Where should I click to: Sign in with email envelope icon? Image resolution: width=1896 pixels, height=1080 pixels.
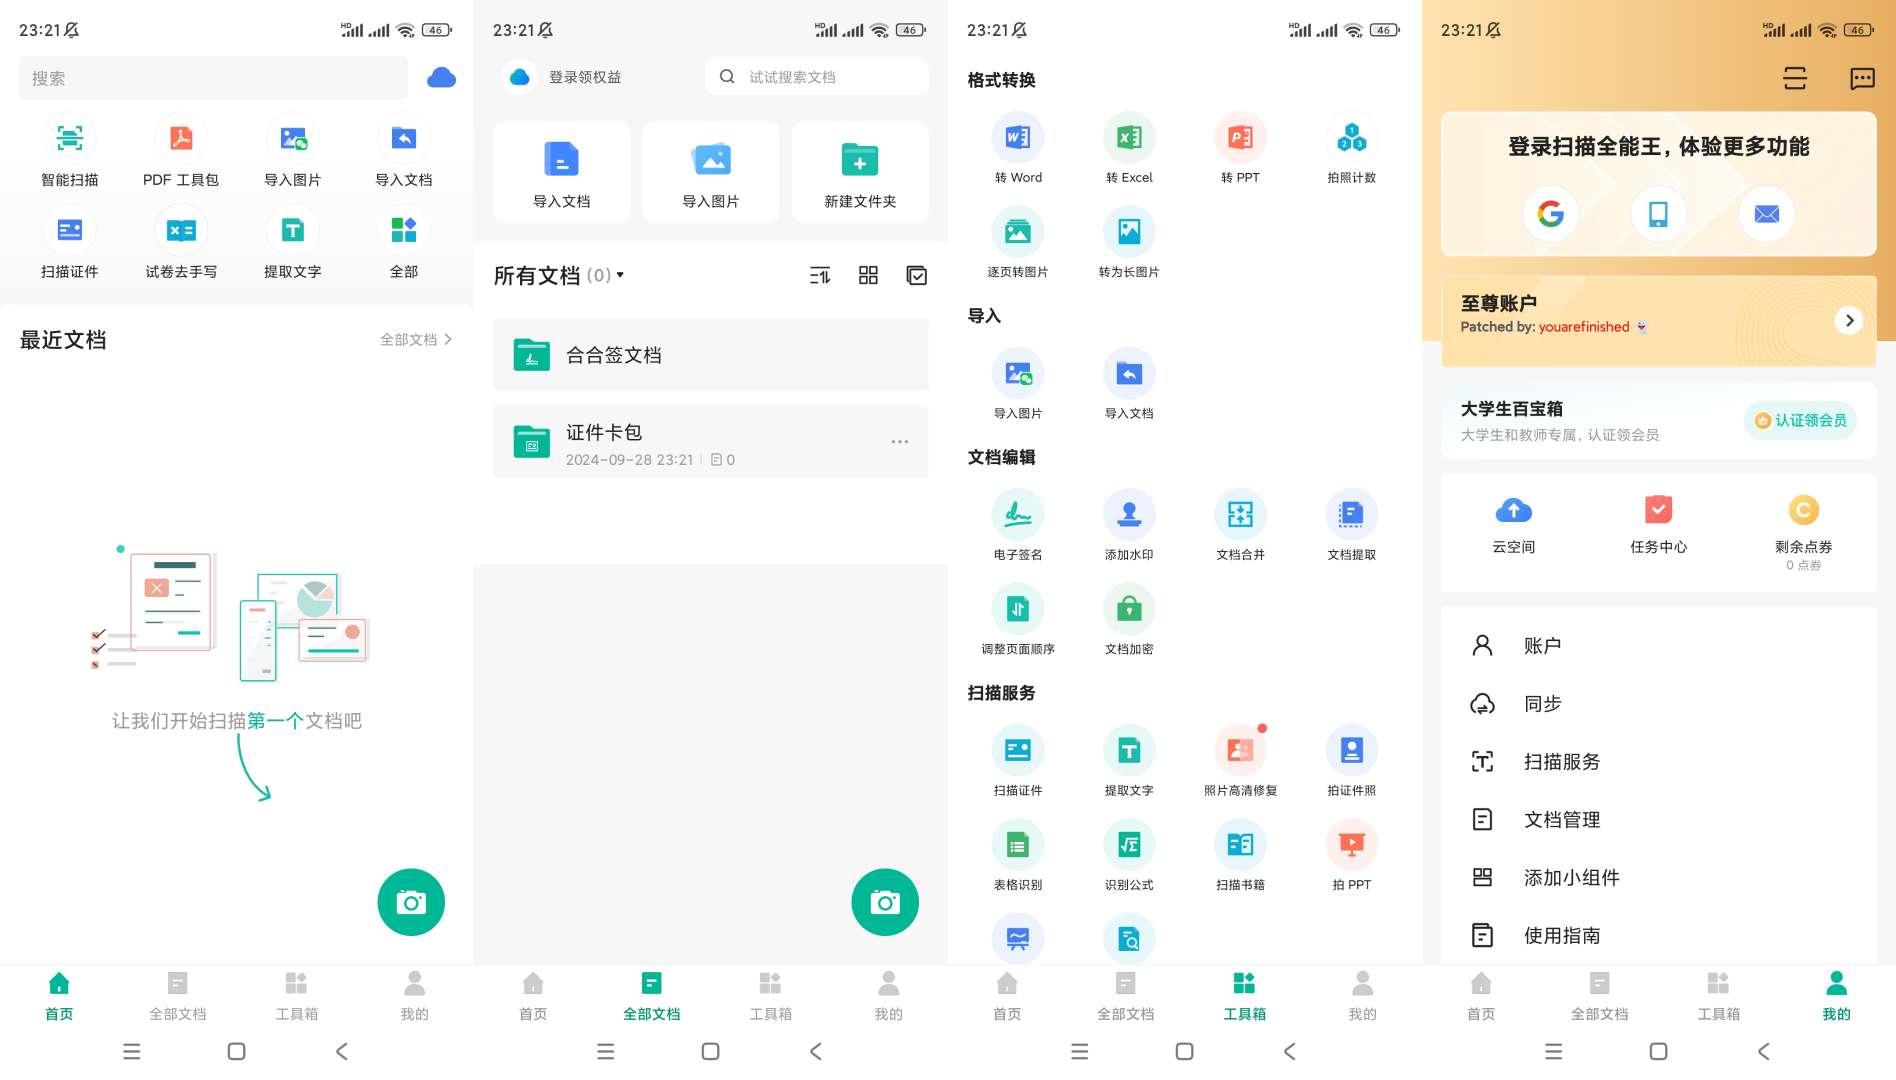click(x=1766, y=213)
